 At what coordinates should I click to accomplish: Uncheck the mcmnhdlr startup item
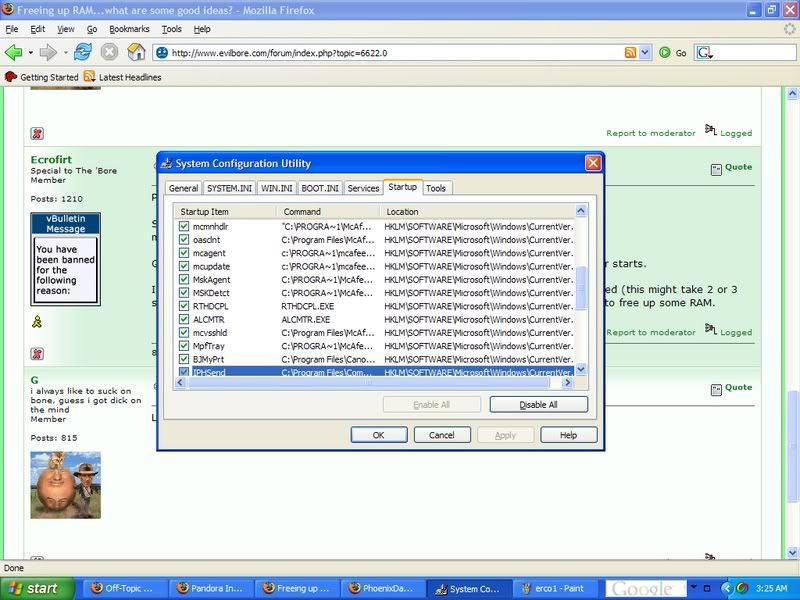tap(184, 226)
